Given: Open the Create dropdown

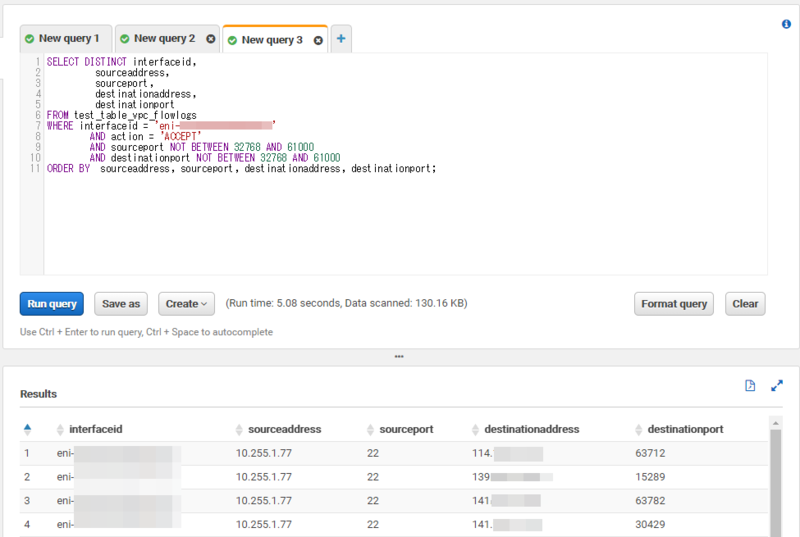Looking at the screenshot, I should click(x=186, y=304).
